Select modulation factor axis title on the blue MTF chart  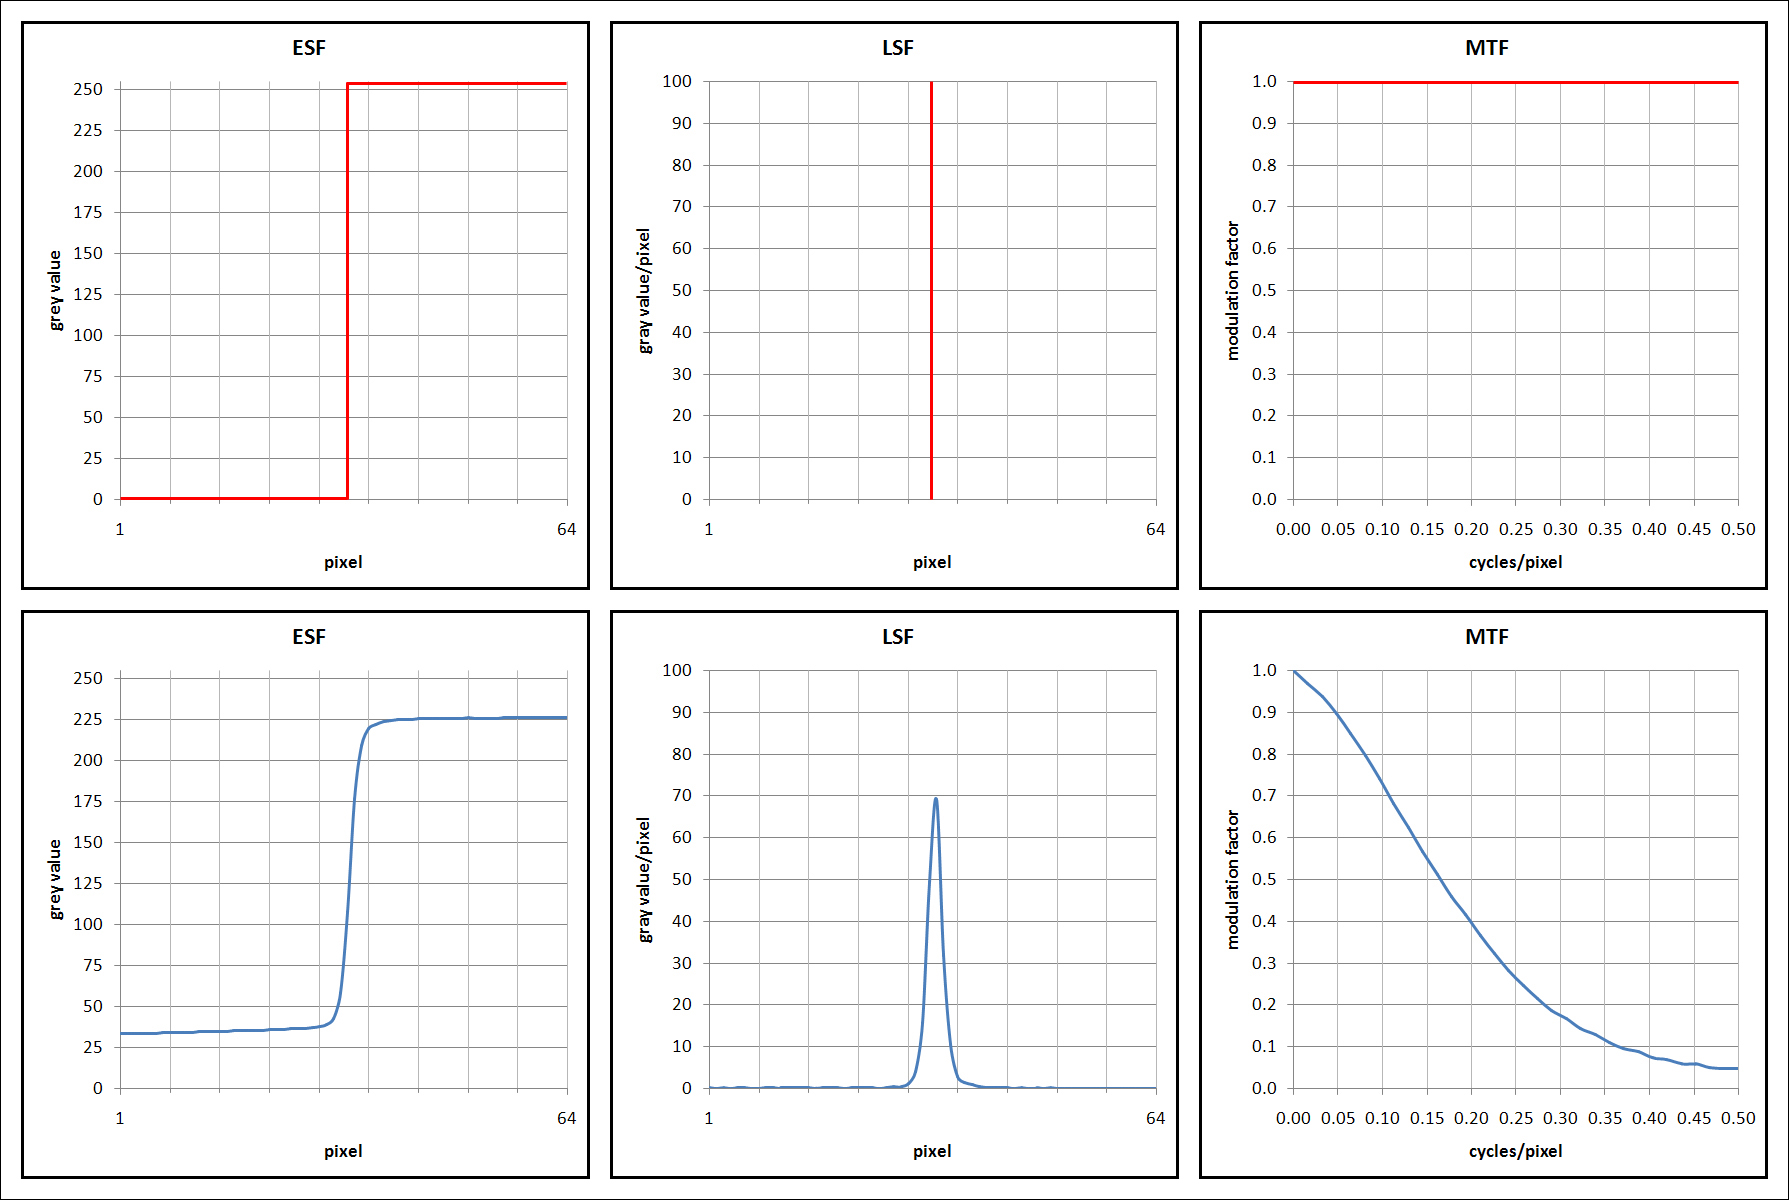coord(1233,879)
